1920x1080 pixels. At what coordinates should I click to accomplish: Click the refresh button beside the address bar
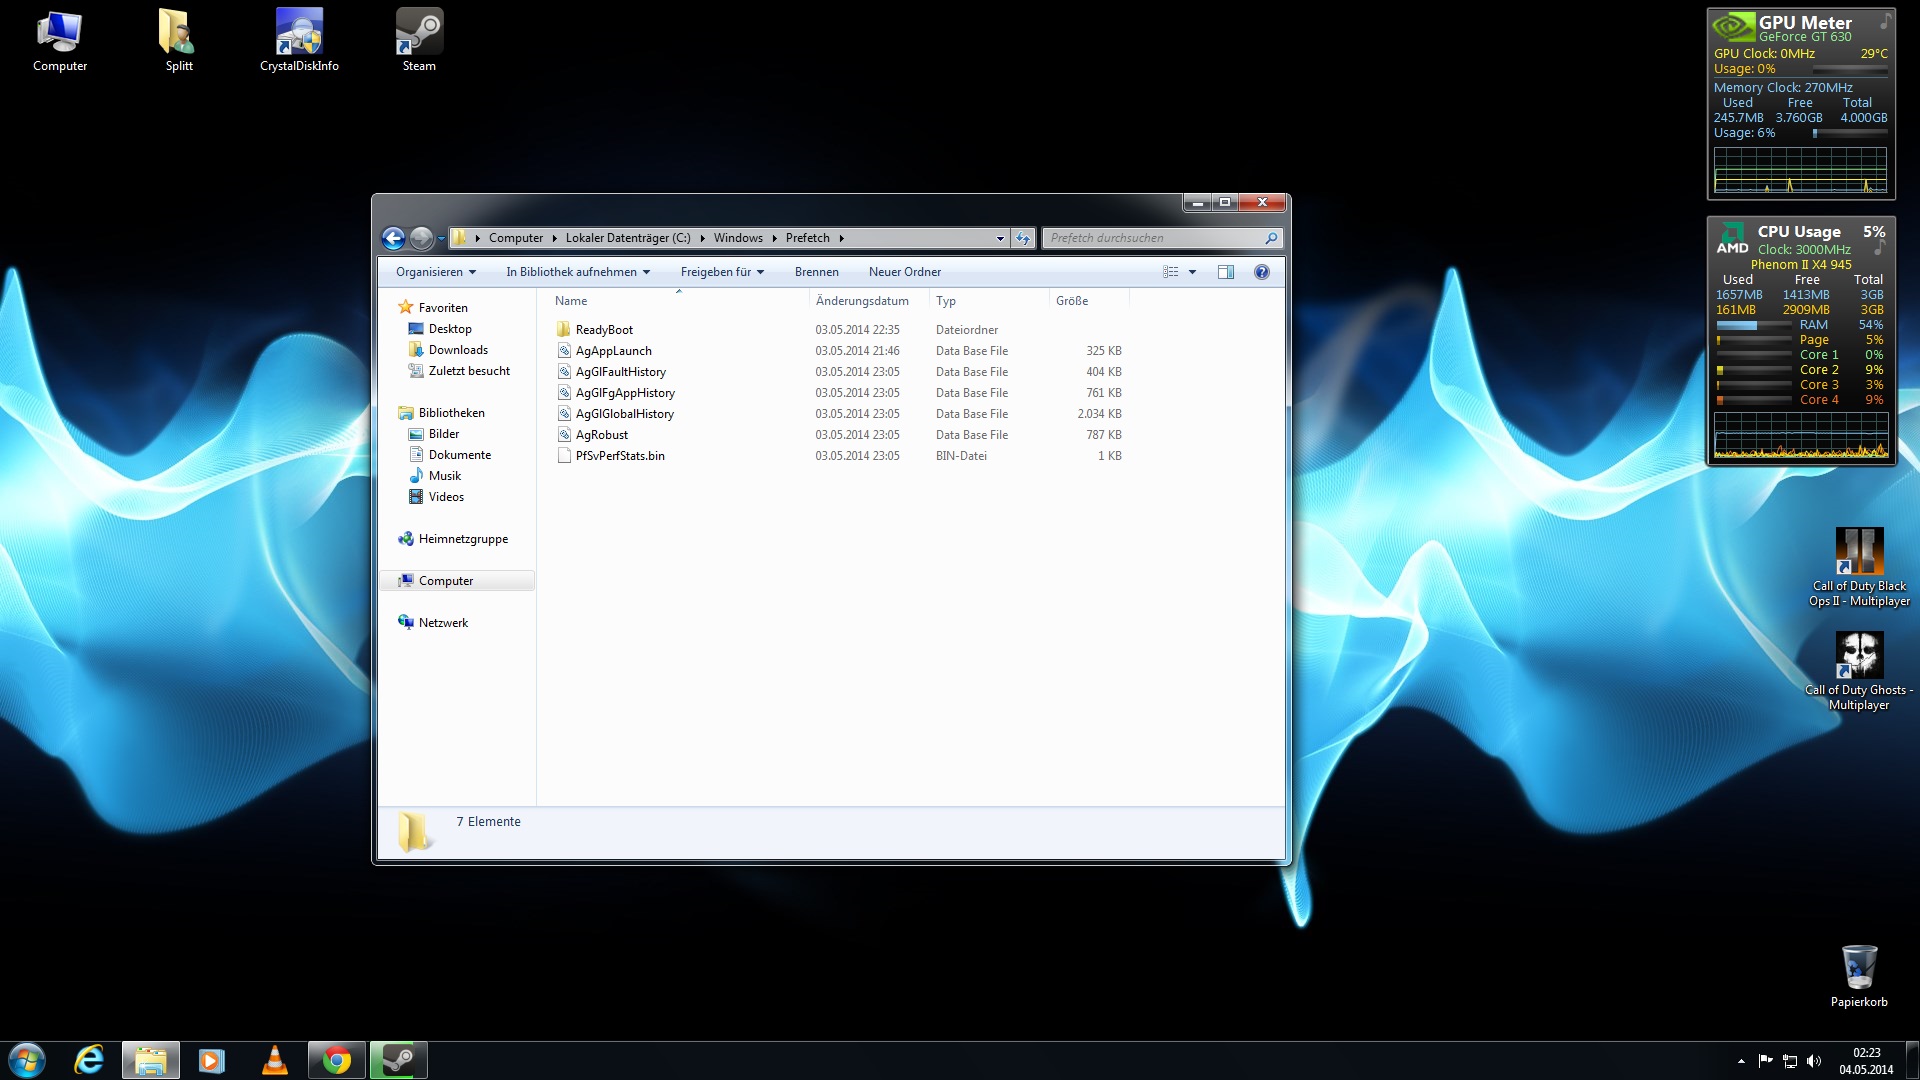tap(1022, 238)
